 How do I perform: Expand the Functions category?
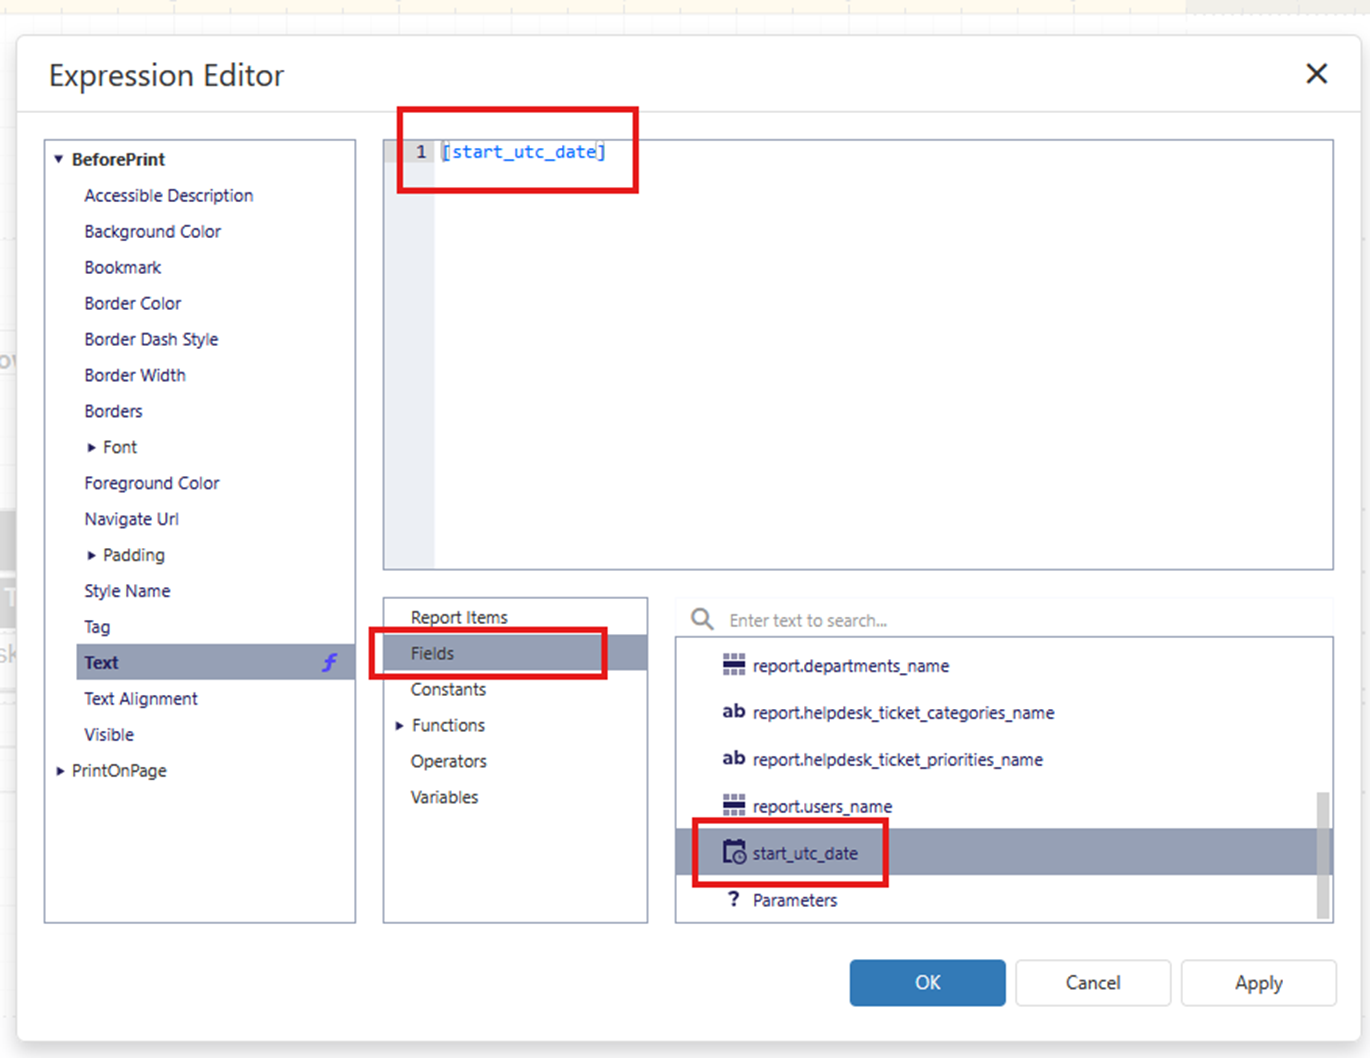(x=399, y=725)
